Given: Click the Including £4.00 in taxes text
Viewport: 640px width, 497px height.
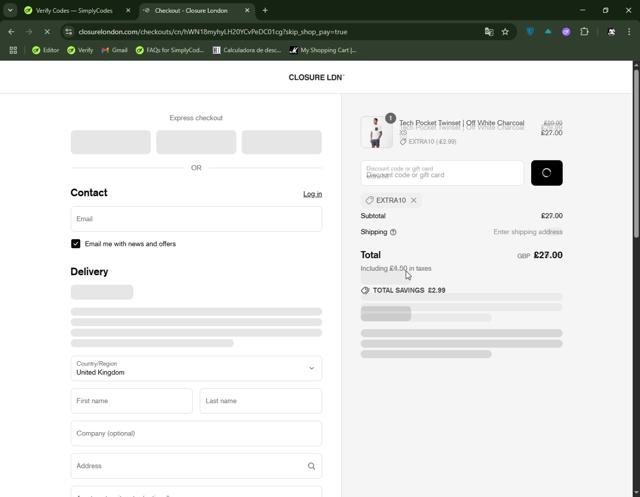Looking at the screenshot, I should tap(396, 268).
